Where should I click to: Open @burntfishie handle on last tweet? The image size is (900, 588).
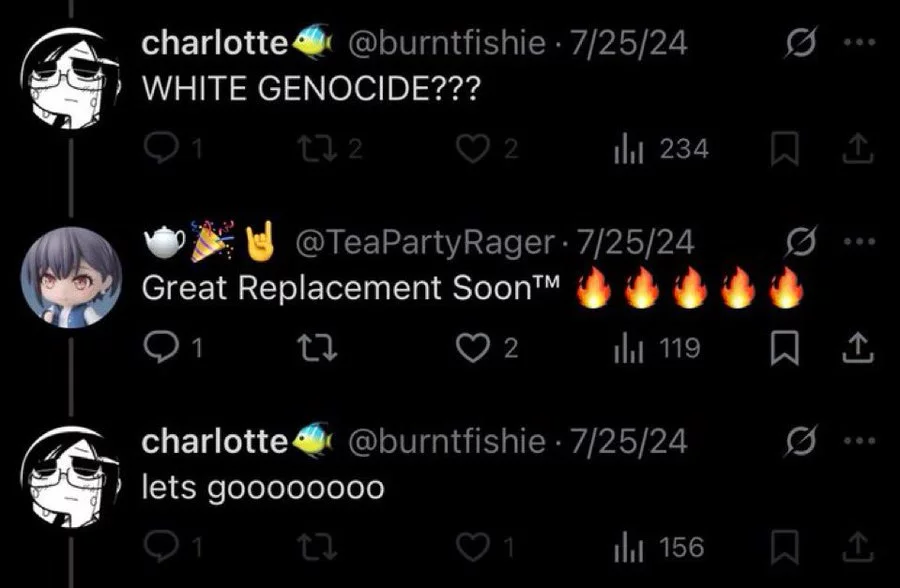[x=447, y=442]
